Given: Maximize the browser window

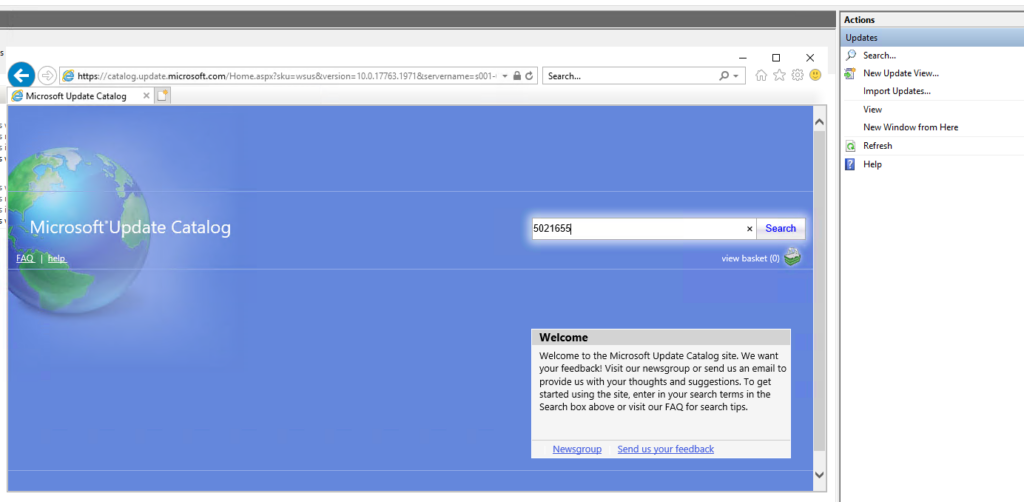Looking at the screenshot, I should tap(776, 58).
